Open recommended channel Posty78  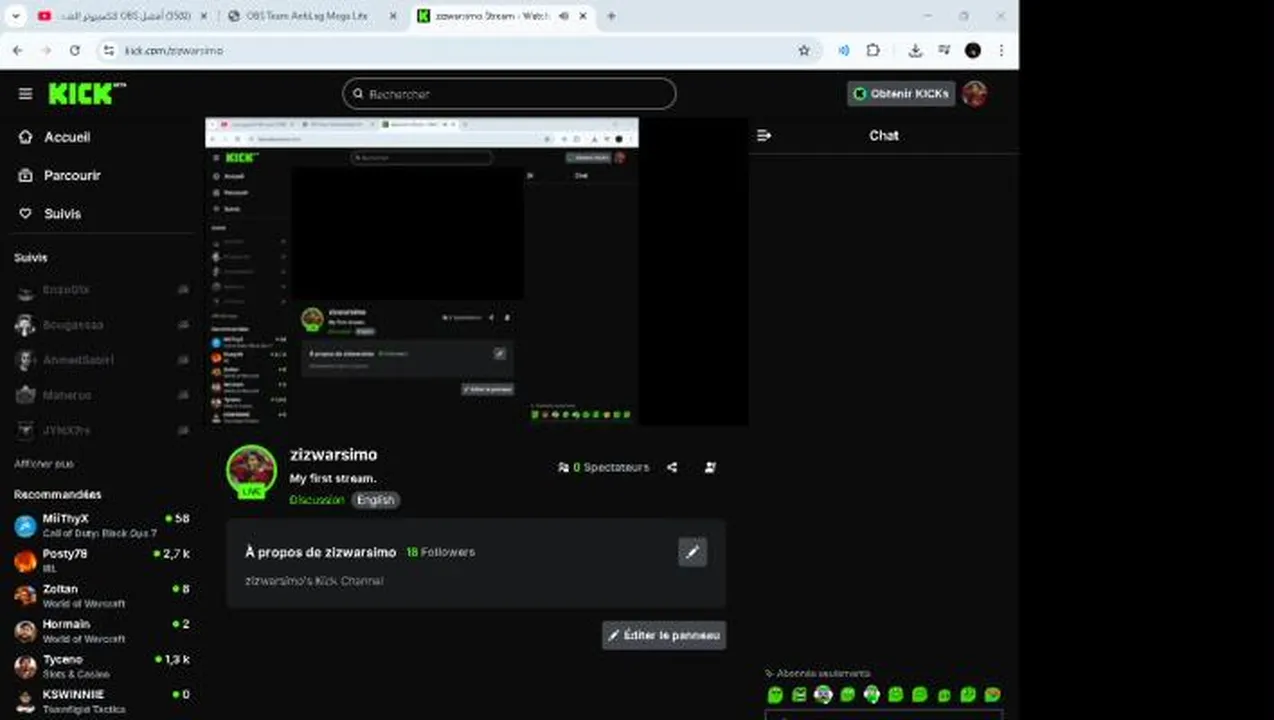pyautogui.click(x=101, y=560)
